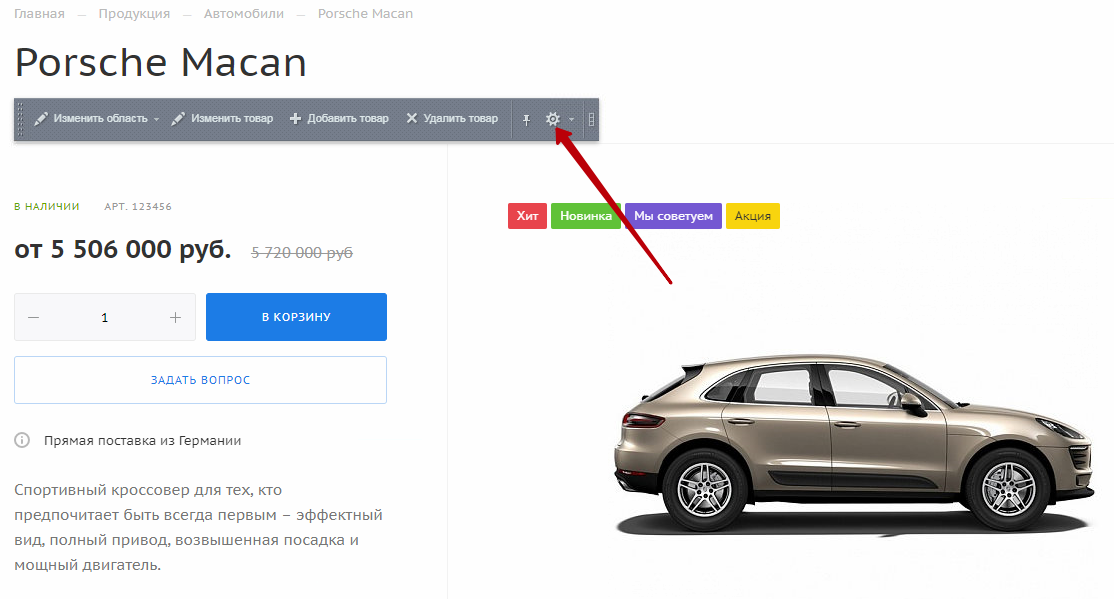Expand the arrow next to the gear icon

[571, 119]
